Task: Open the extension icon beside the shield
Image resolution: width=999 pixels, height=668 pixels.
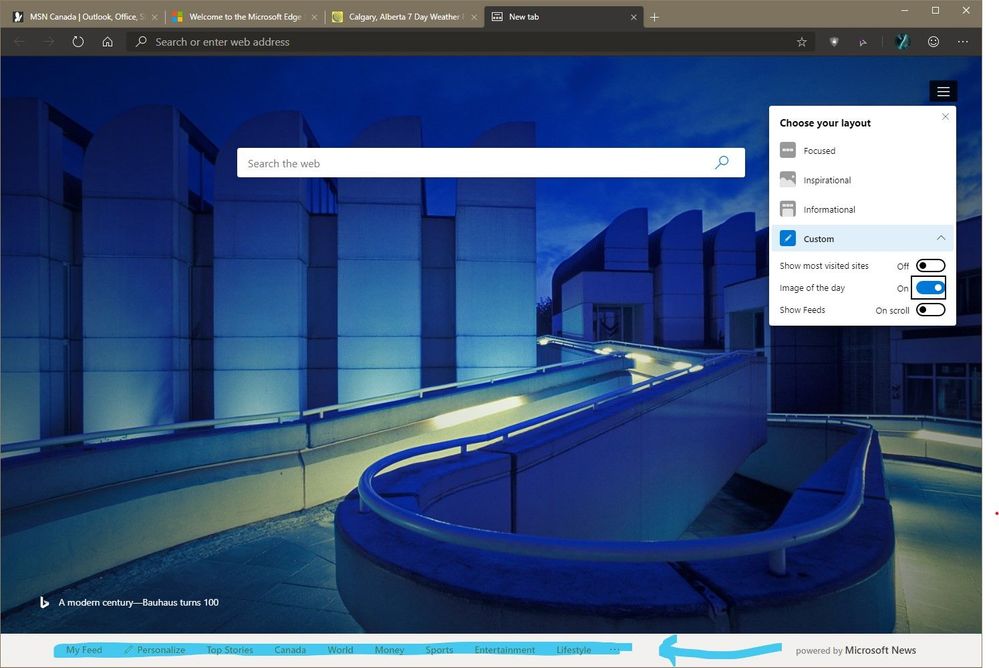Action: (x=863, y=43)
